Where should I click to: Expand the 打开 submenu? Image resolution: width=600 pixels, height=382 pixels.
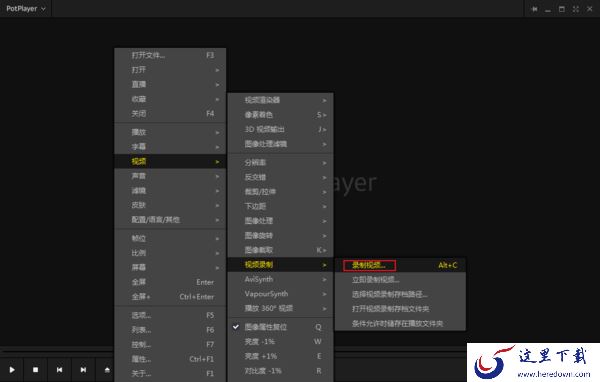170,70
